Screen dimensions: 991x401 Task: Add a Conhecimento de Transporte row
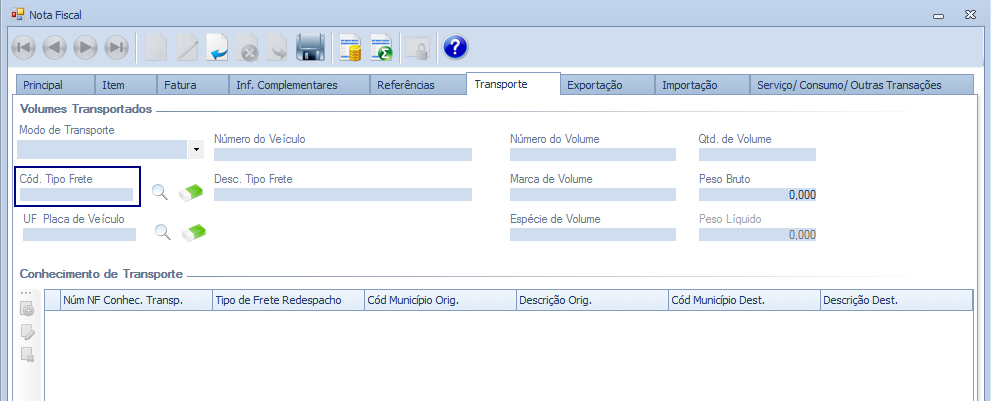tap(28, 309)
